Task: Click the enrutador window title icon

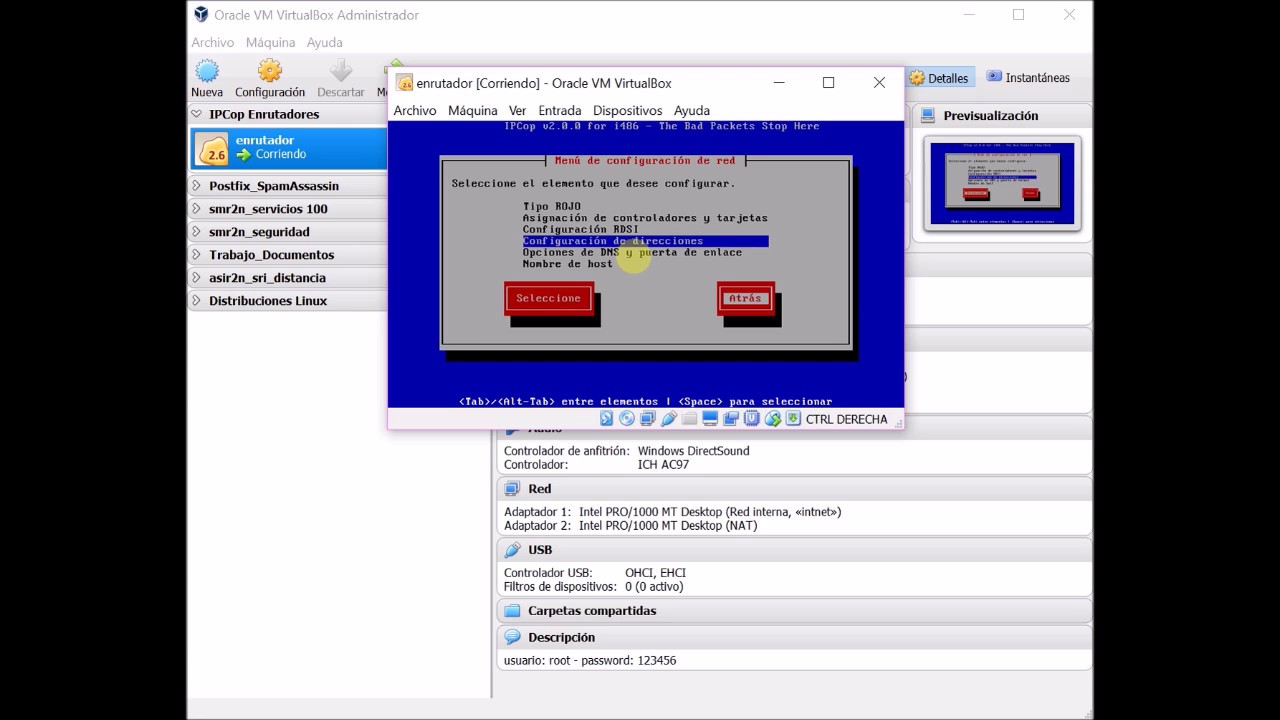Action: 404,83
